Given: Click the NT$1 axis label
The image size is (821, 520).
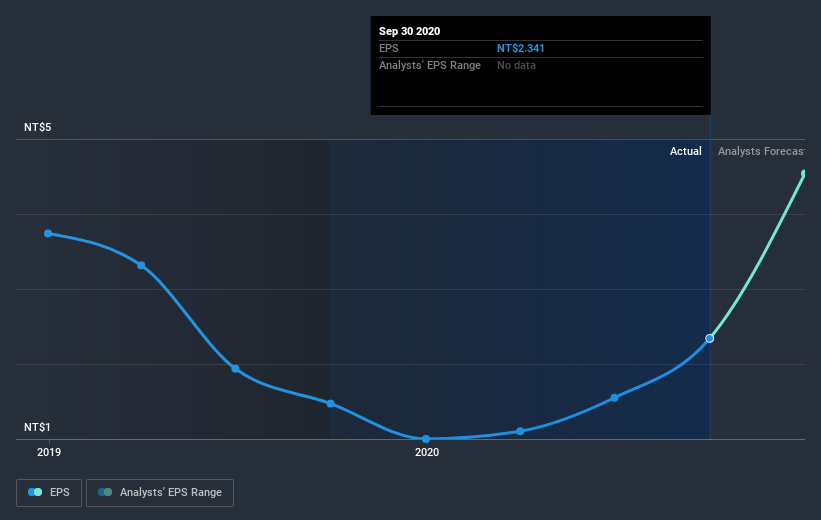Looking at the screenshot, I should [37, 427].
